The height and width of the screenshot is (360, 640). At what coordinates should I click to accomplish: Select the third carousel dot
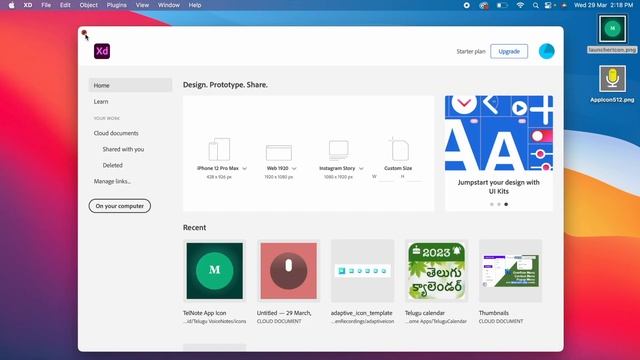coord(506,204)
